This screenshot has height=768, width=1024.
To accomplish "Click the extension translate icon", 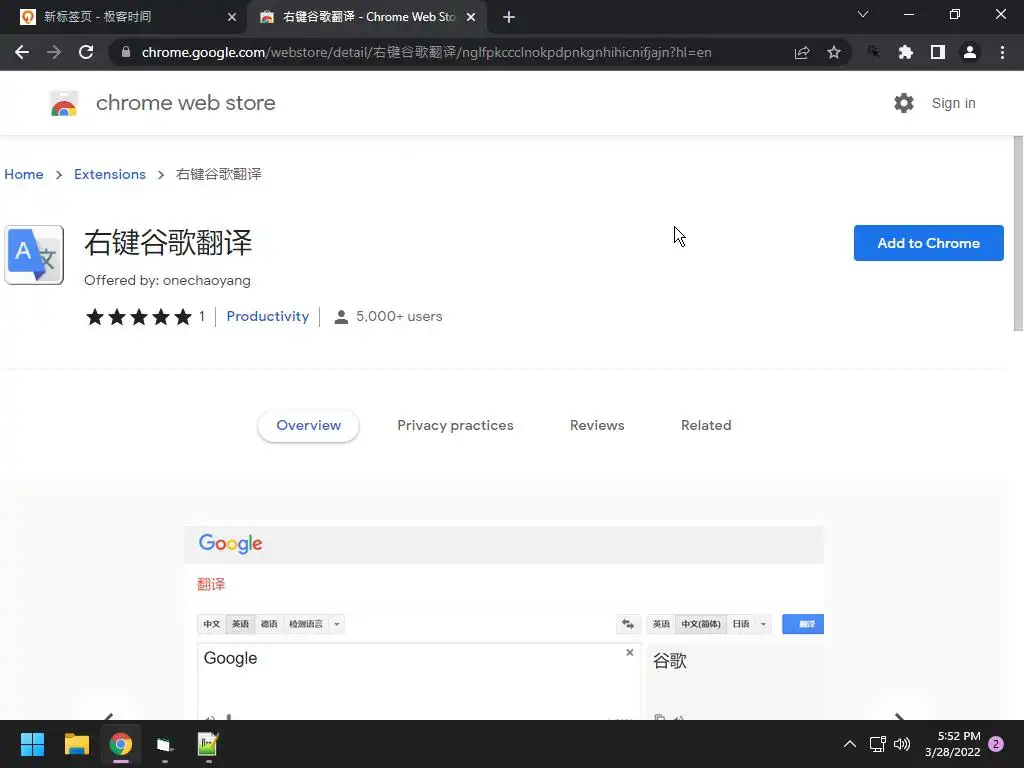I will click(34, 255).
